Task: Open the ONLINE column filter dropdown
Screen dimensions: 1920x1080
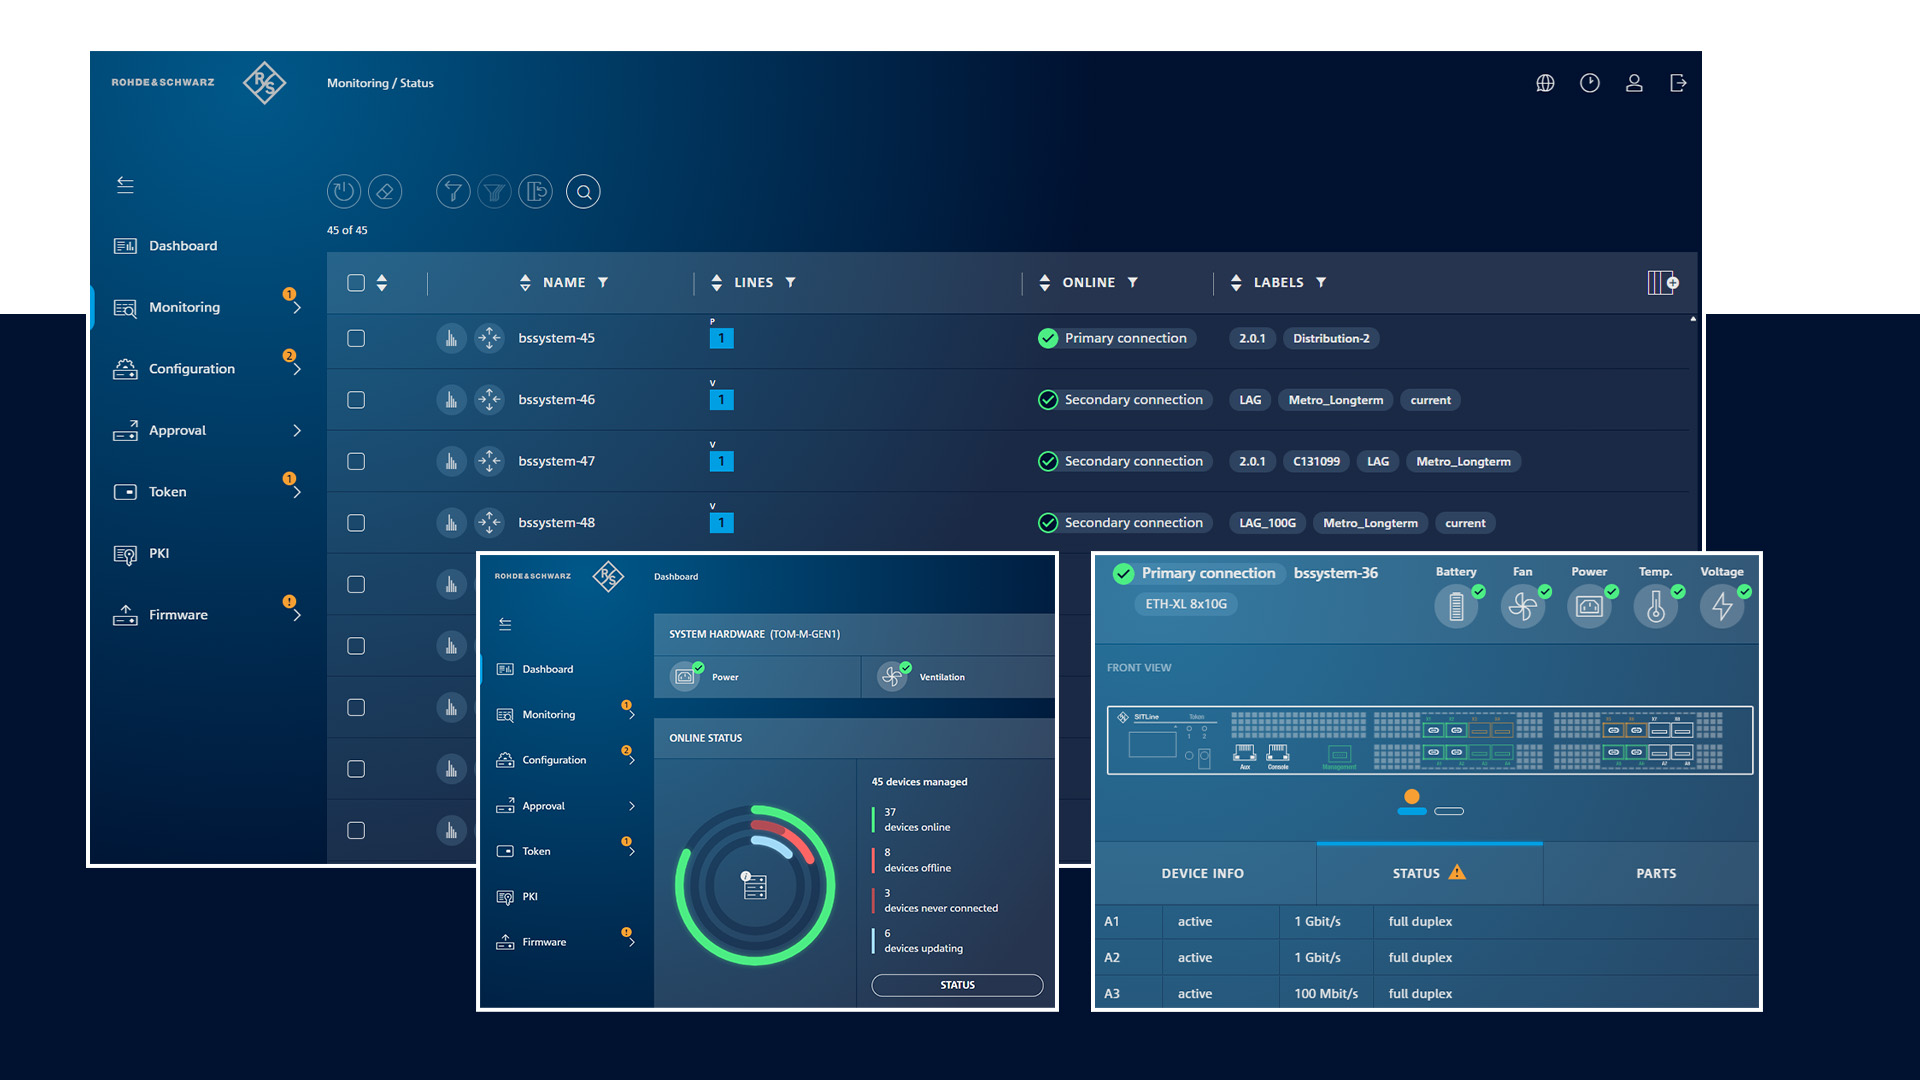Action: pyautogui.click(x=1133, y=283)
